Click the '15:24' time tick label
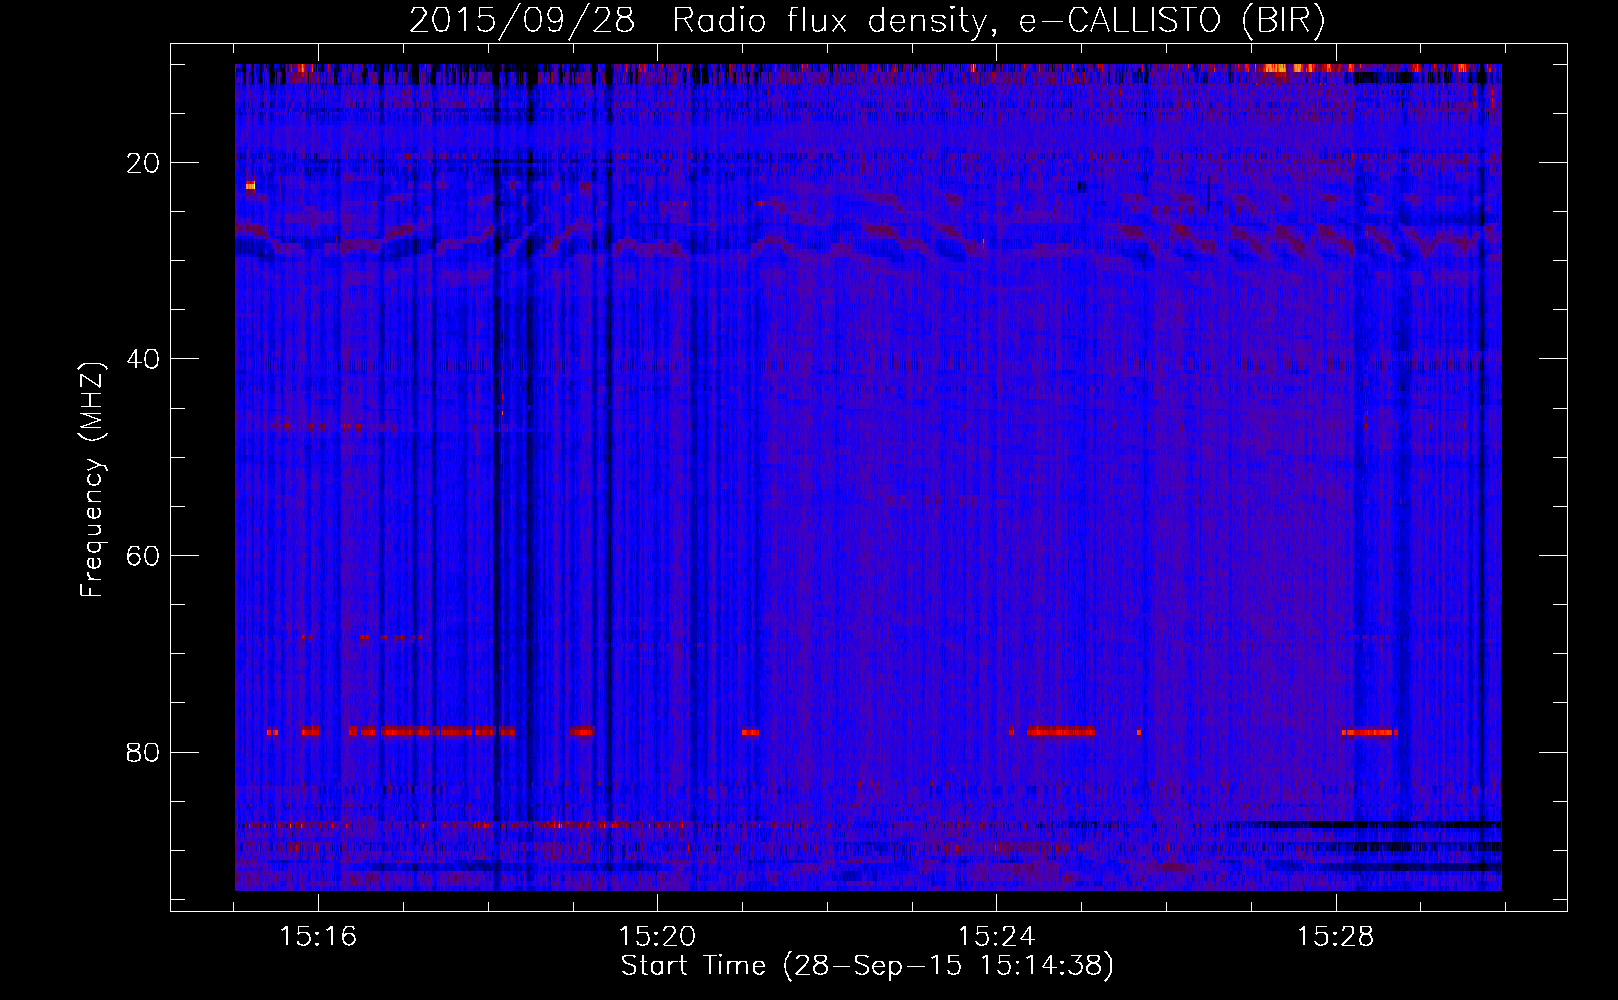 click(x=996, y=937)
